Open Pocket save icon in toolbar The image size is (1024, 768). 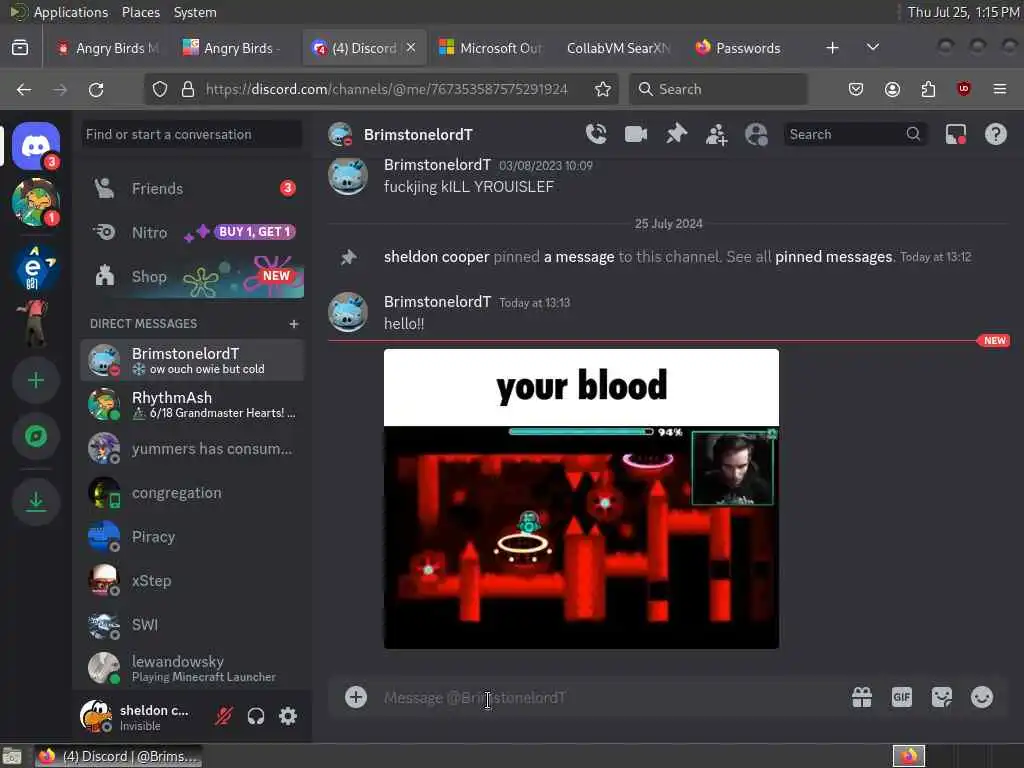856,89
